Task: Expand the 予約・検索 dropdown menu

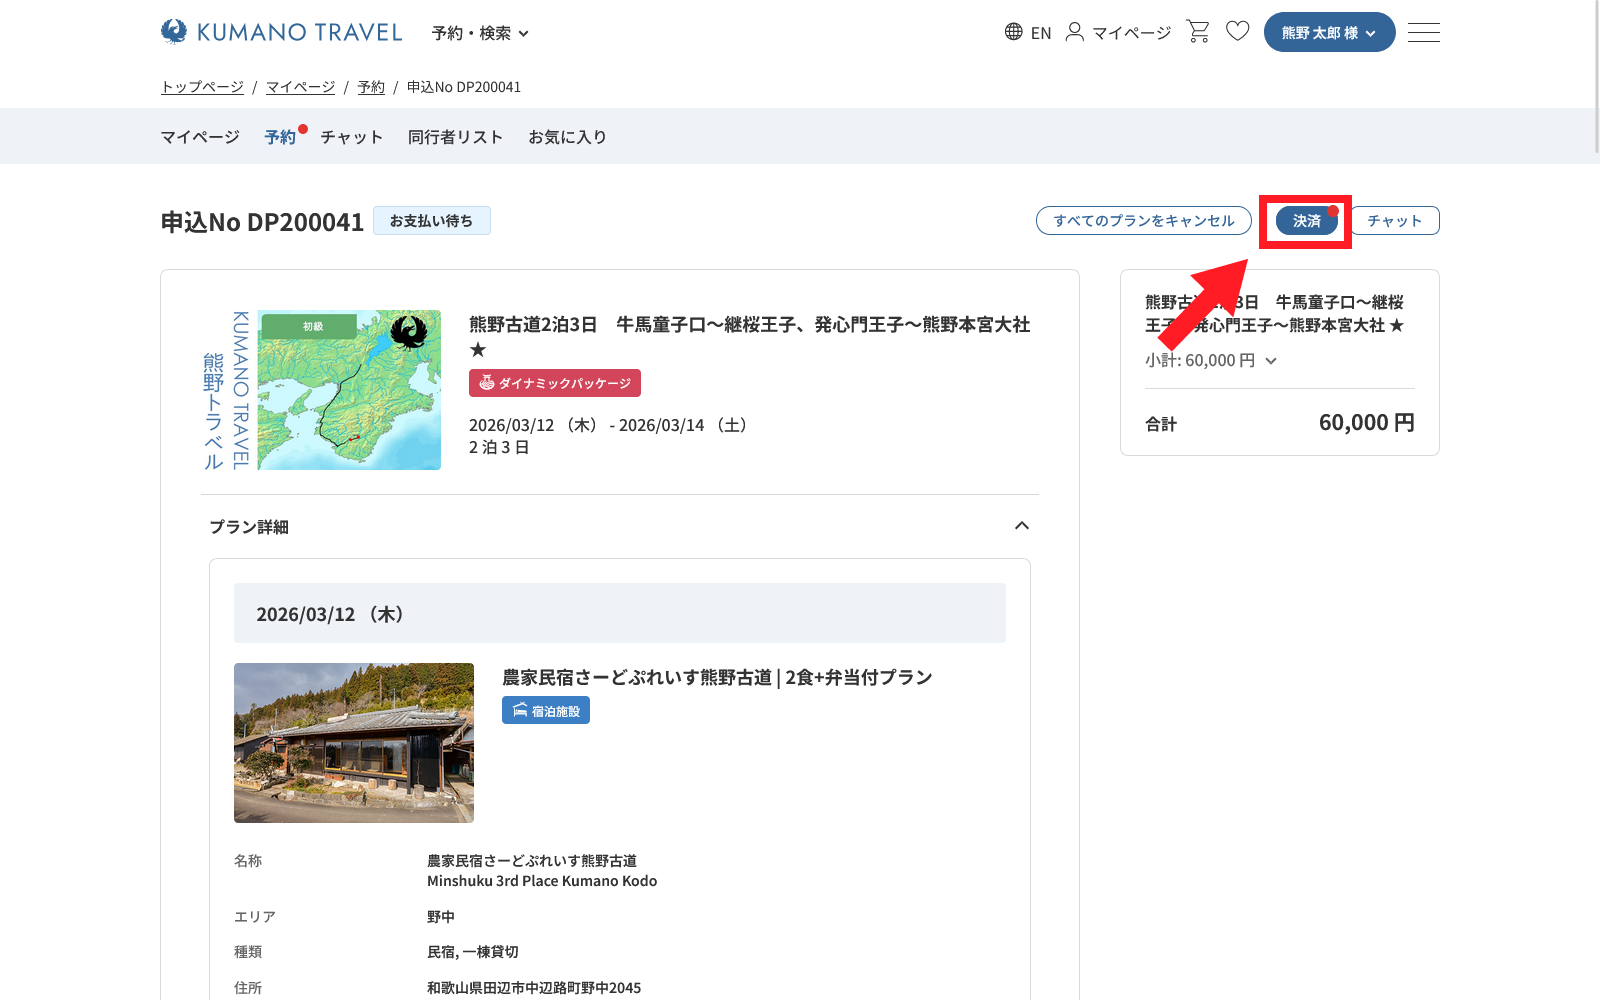Action: coord(480,33)
